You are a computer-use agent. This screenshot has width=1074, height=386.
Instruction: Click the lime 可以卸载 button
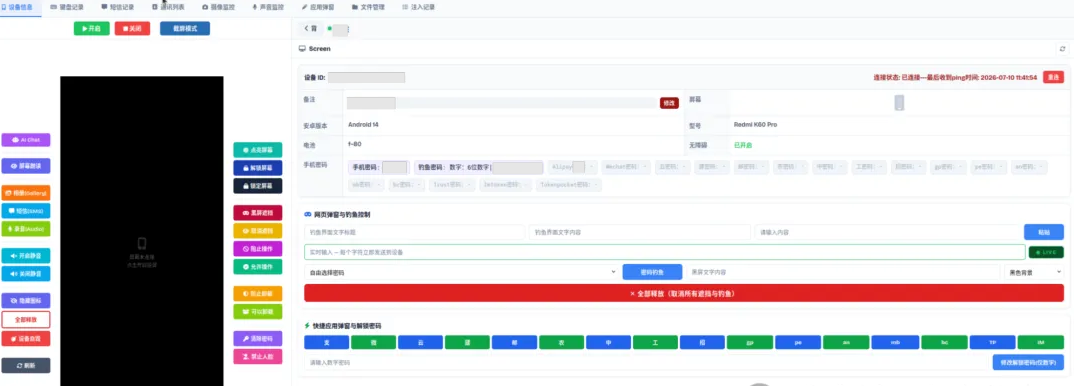(x=258, y=311)
